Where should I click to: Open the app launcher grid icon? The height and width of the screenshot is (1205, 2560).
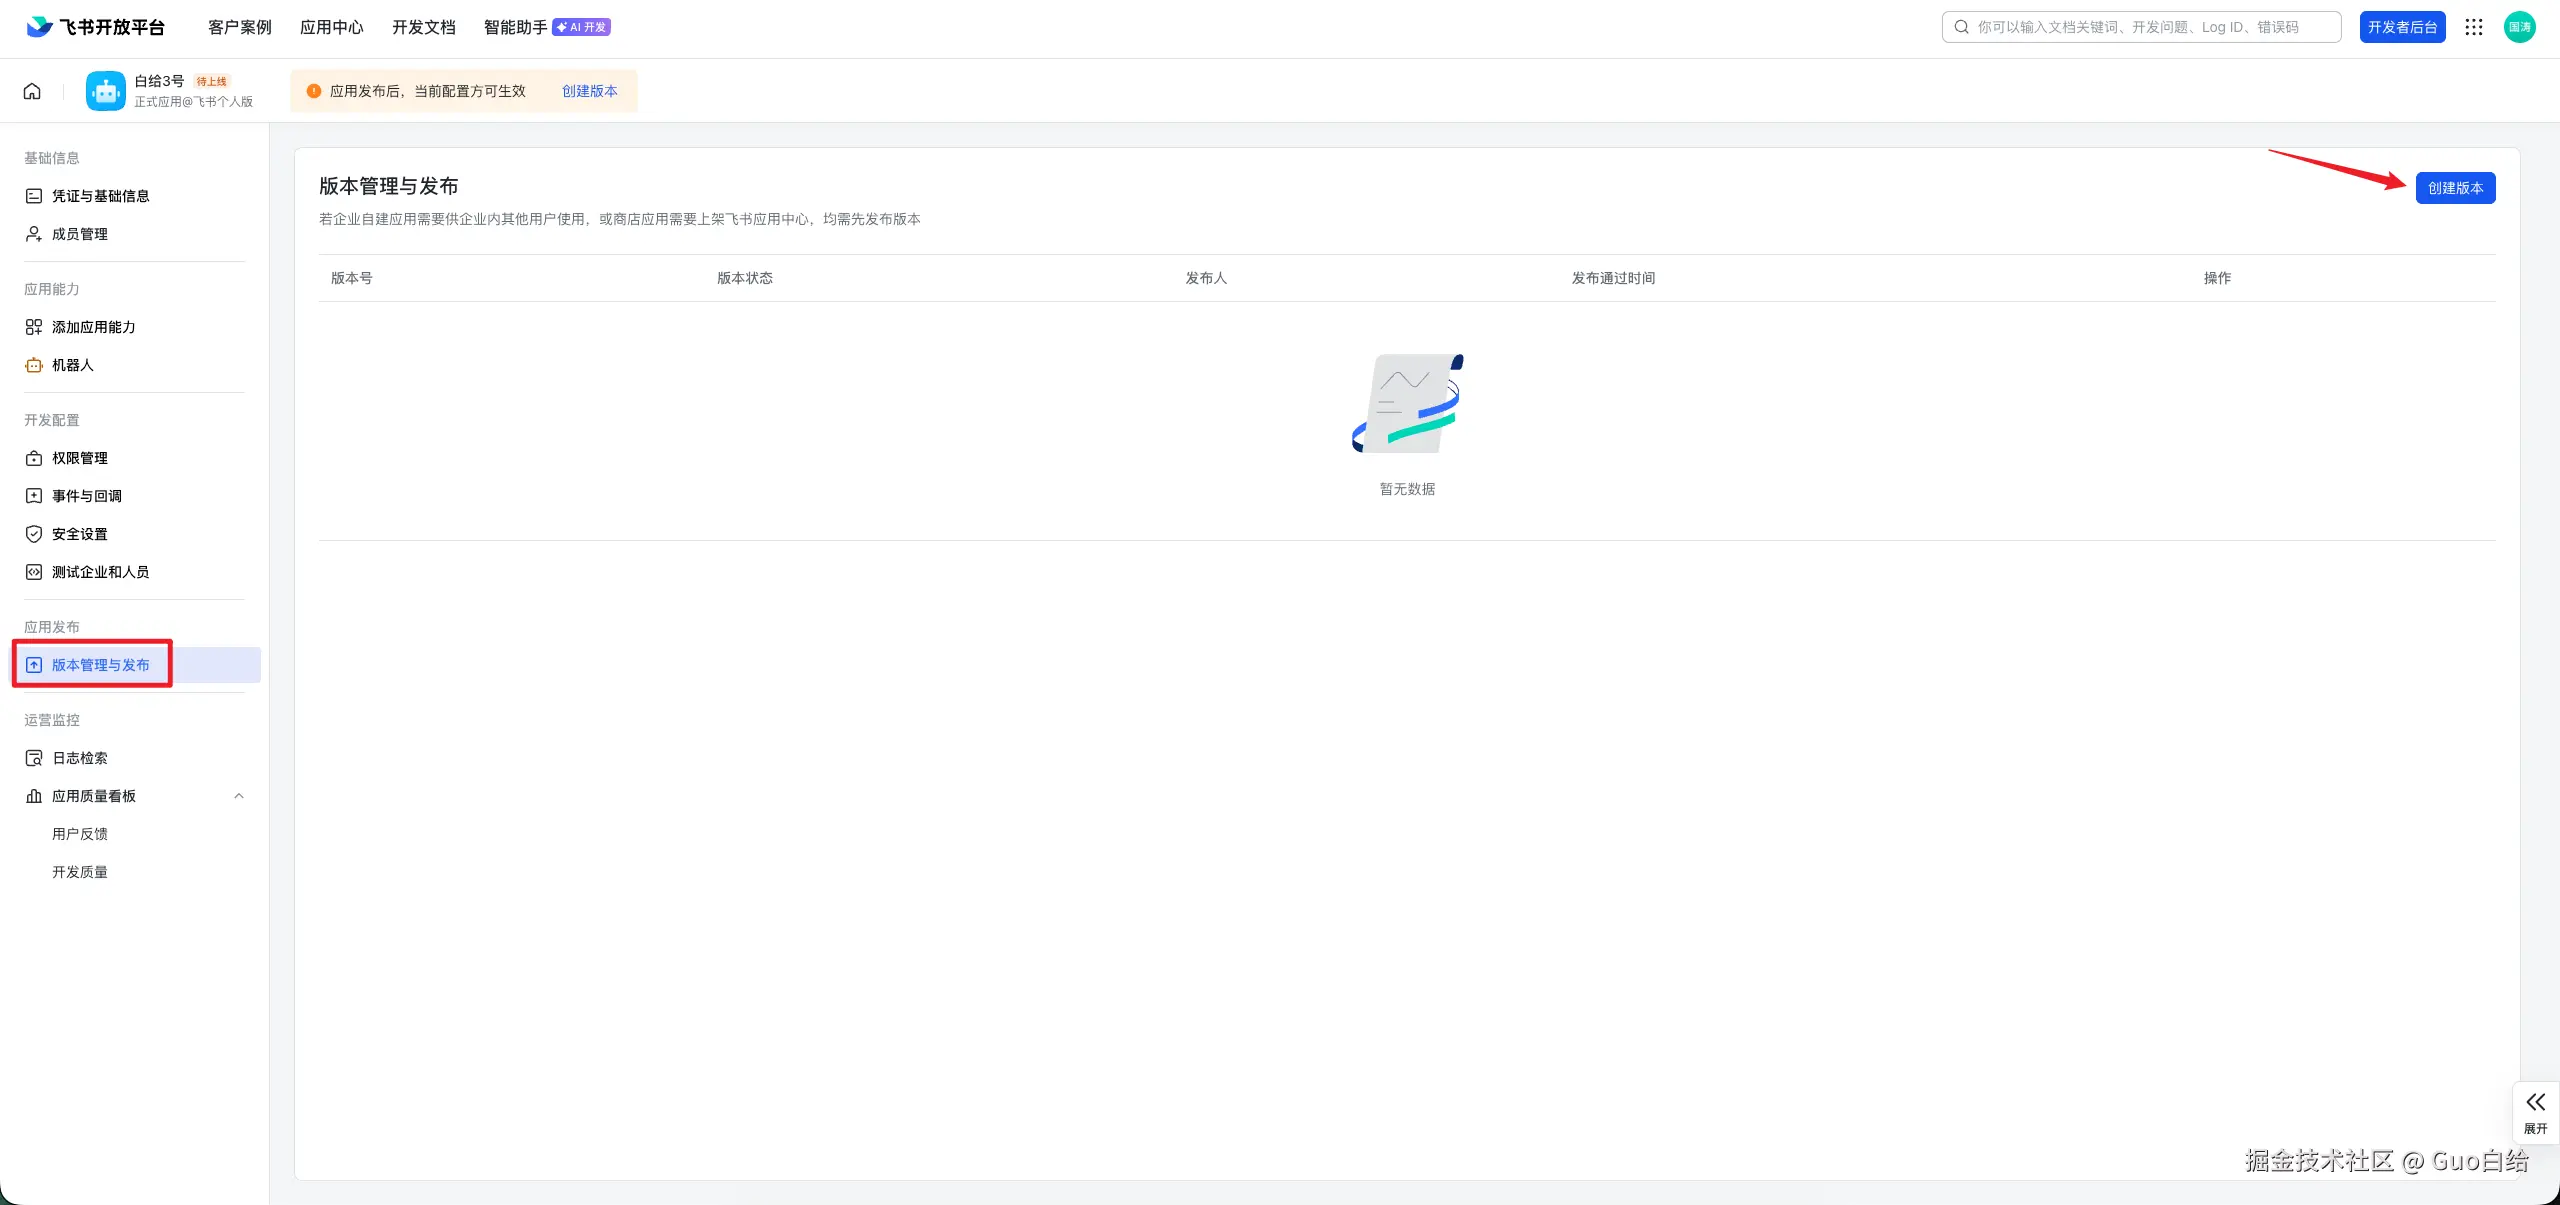click(2474, 27)
